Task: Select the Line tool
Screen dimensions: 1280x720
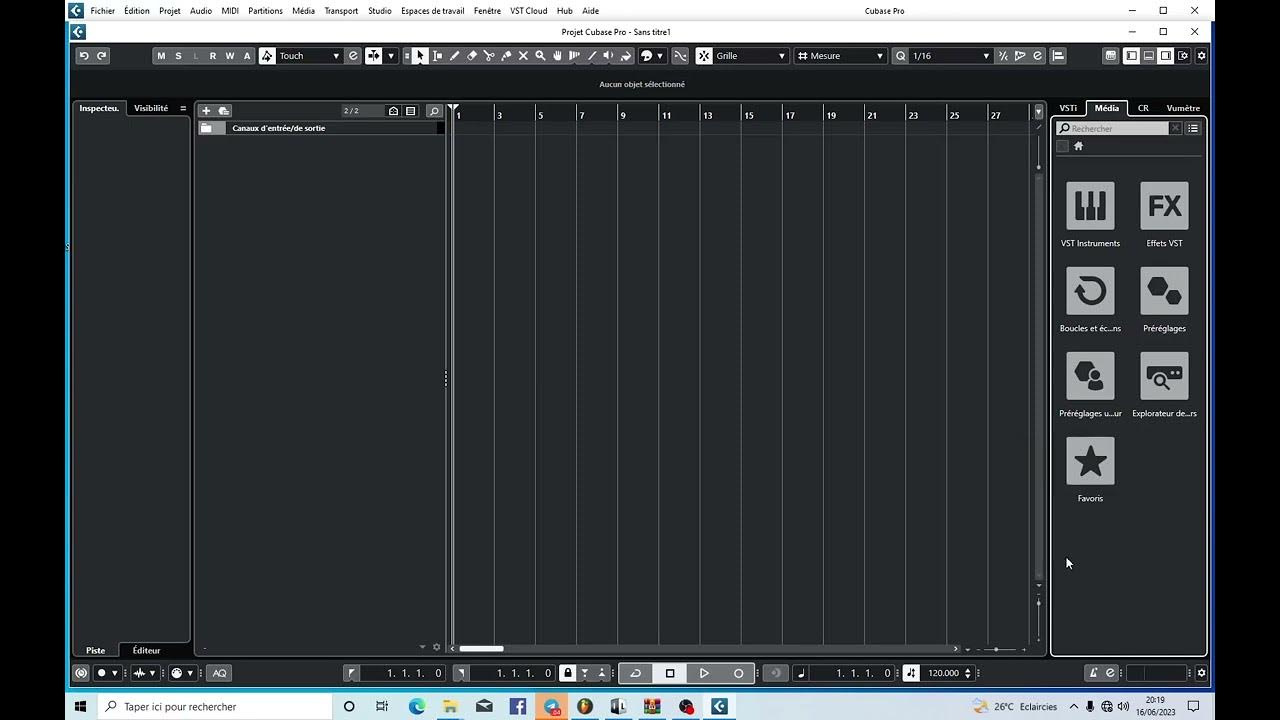Action: (592, 56)
